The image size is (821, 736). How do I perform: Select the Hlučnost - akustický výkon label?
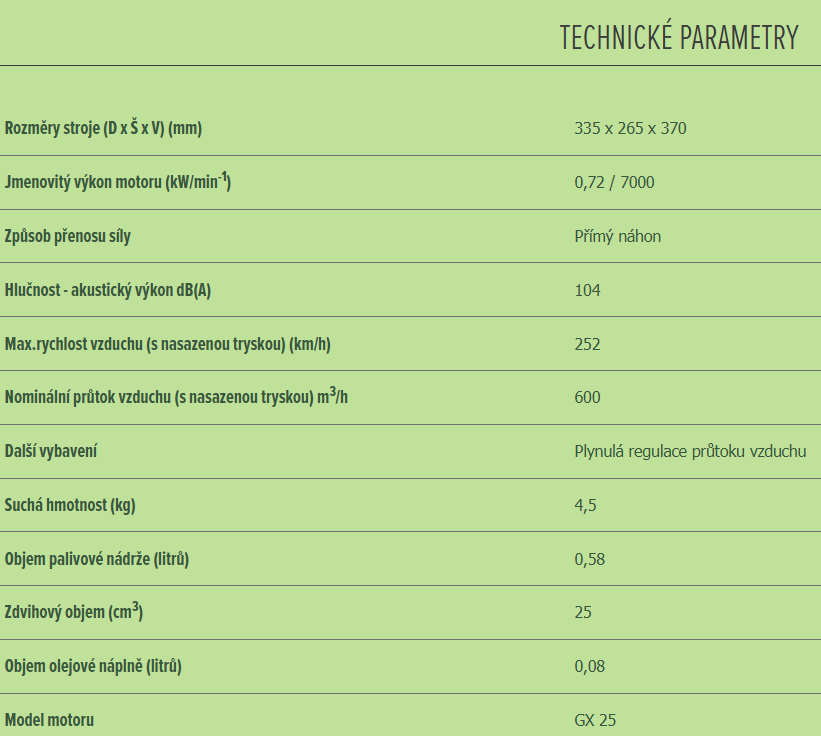pos(108,290)
